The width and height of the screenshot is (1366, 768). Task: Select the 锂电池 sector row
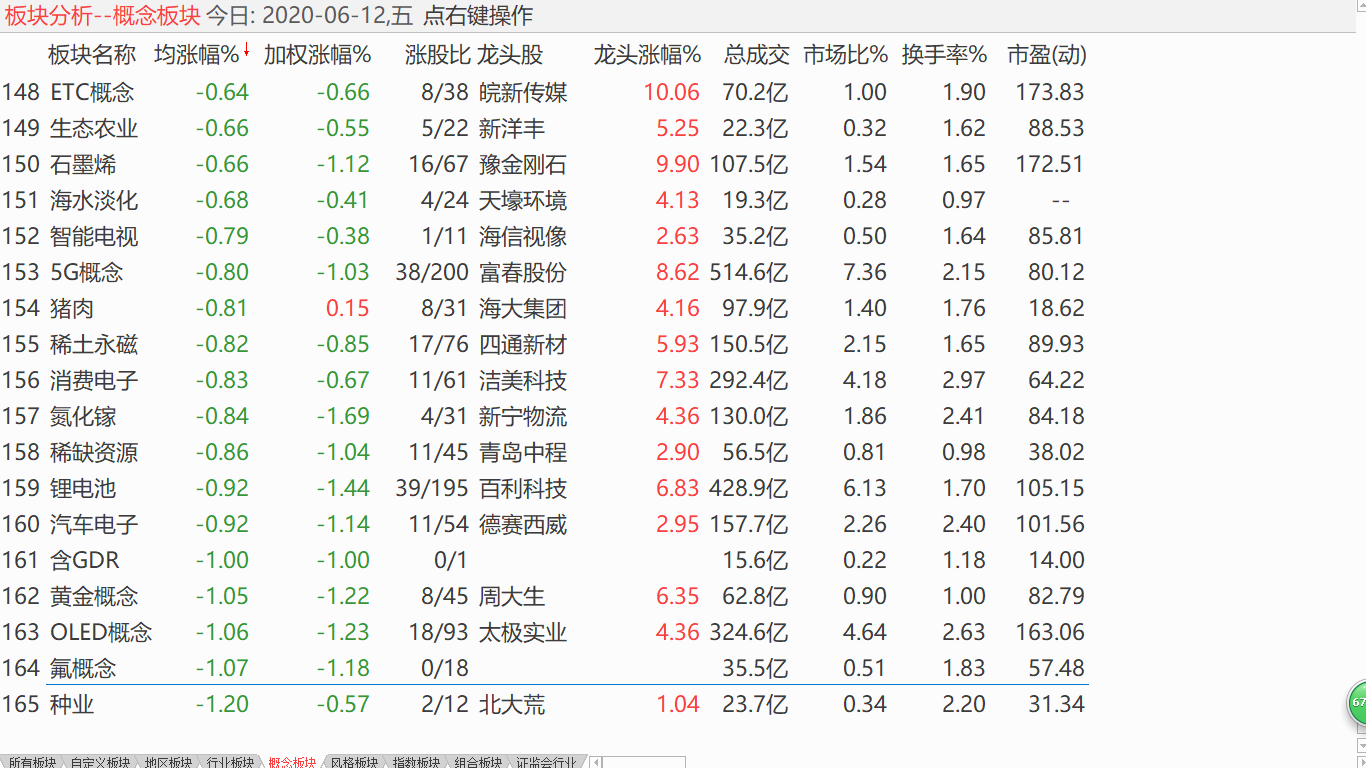click(x=544, y=488)
